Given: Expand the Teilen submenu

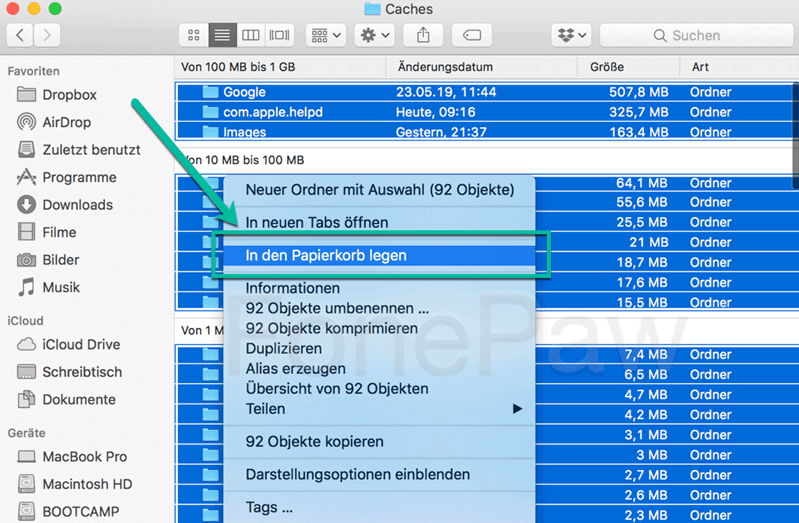Looking at the screenshot, I should point(380,409).
